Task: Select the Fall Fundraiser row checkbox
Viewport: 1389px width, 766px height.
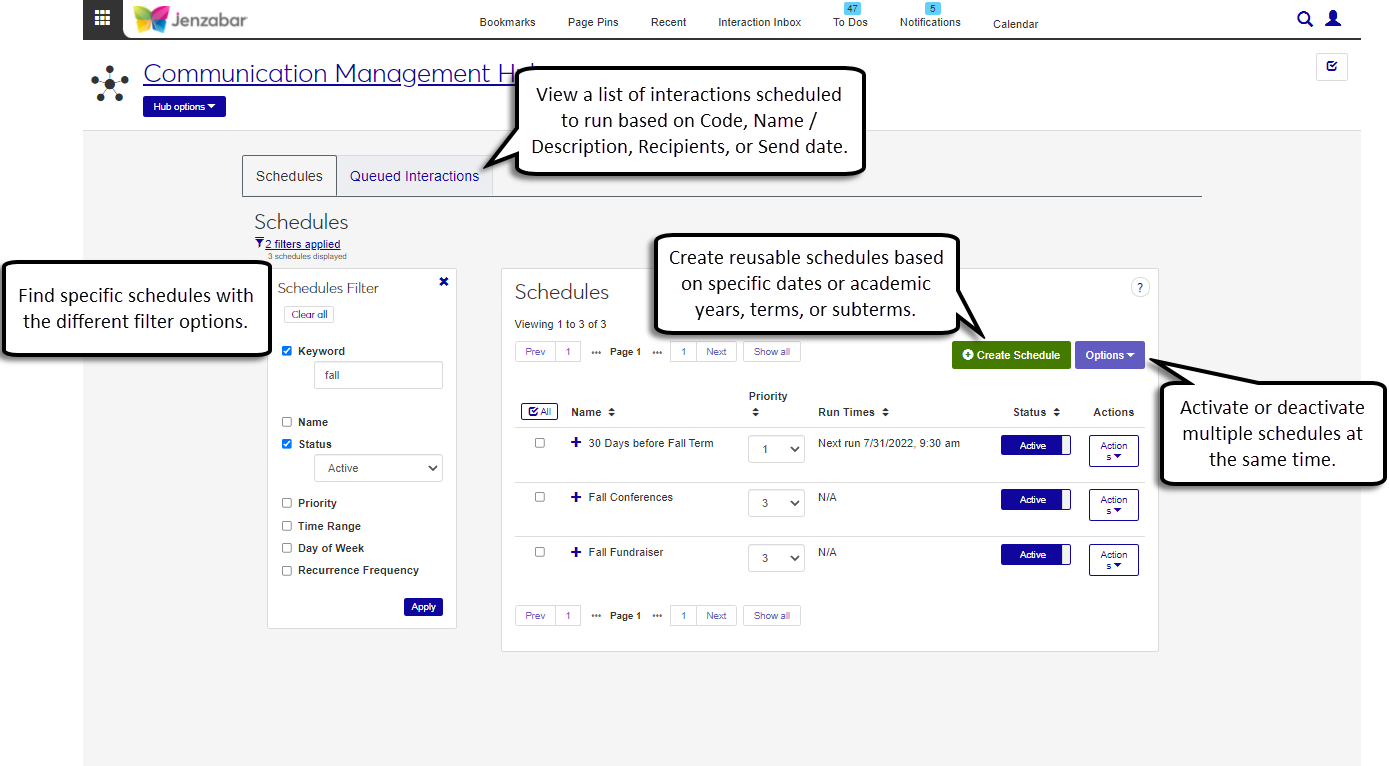Action: (540, 552)
